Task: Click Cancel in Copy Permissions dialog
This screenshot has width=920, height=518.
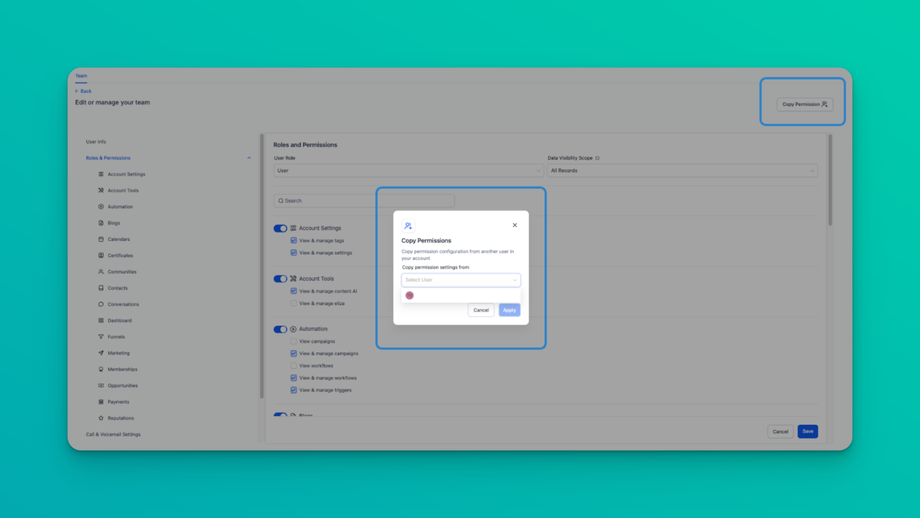Action: [481, 310]
